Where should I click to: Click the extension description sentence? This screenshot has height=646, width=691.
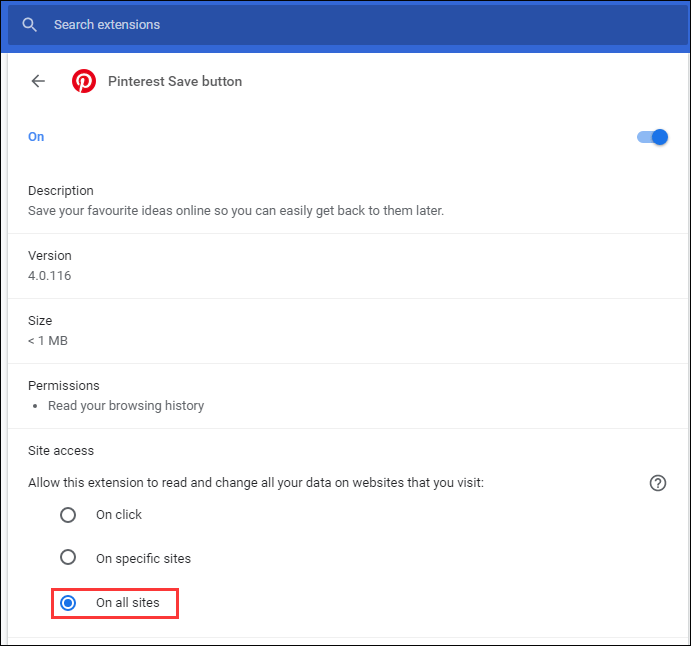point(236,211)
